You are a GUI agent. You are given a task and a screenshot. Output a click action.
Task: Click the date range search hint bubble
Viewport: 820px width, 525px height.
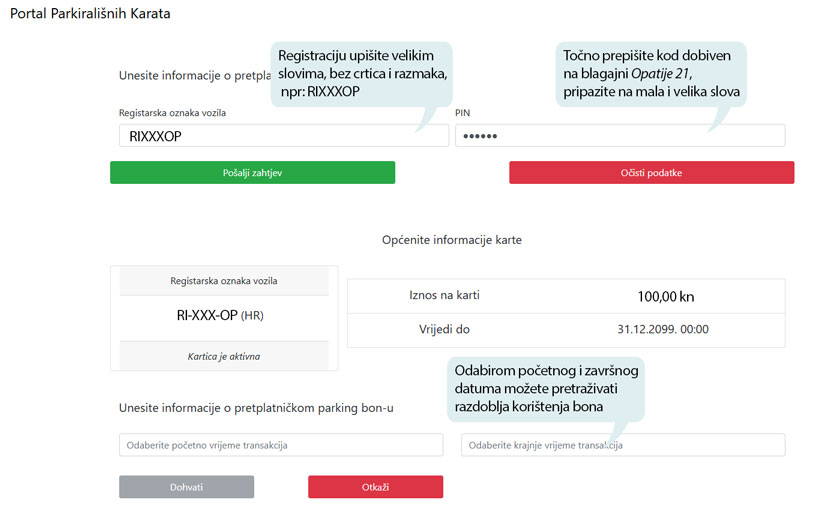click(x=546, y=389)
